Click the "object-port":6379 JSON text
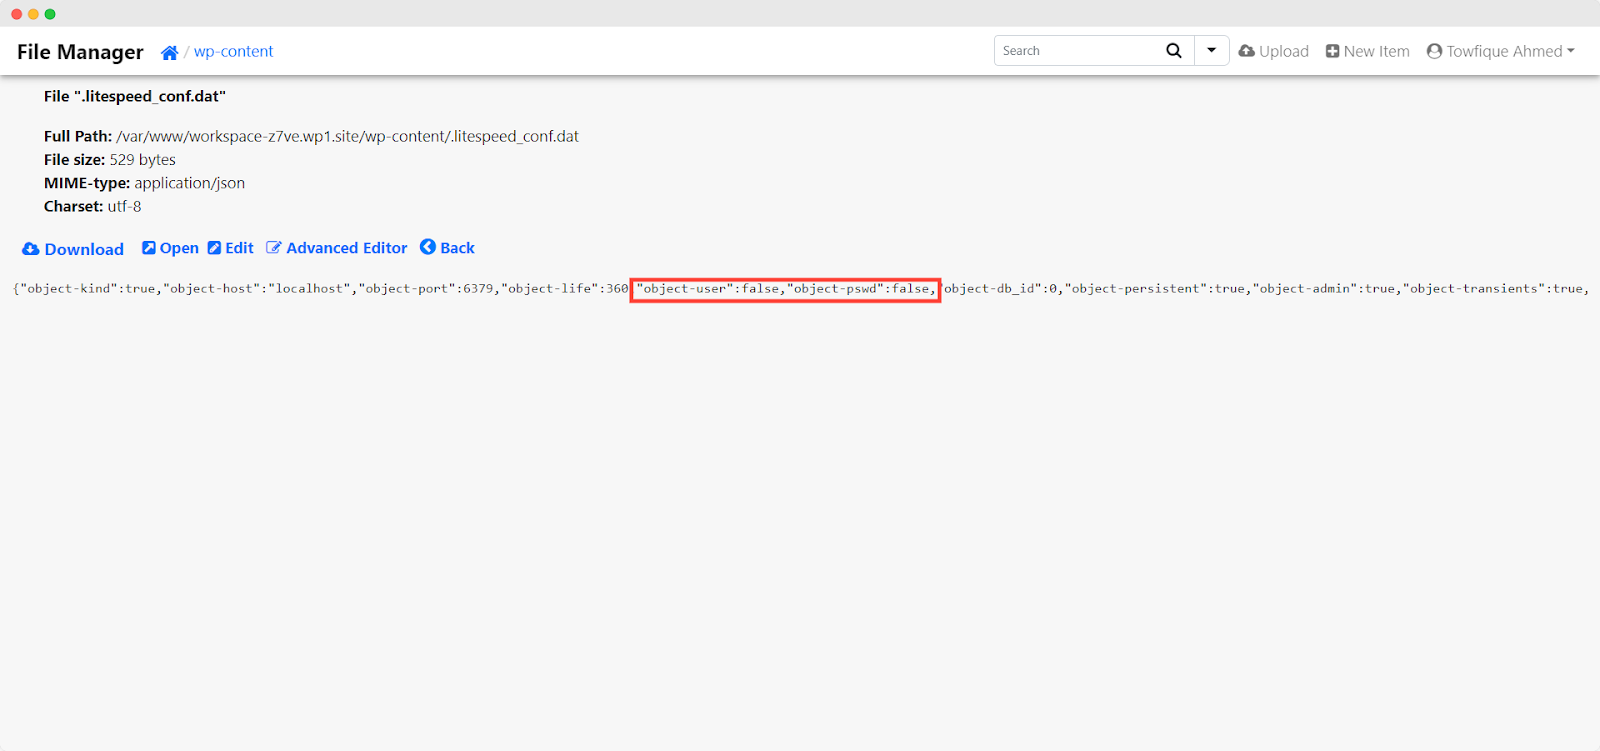 (426, 289)
